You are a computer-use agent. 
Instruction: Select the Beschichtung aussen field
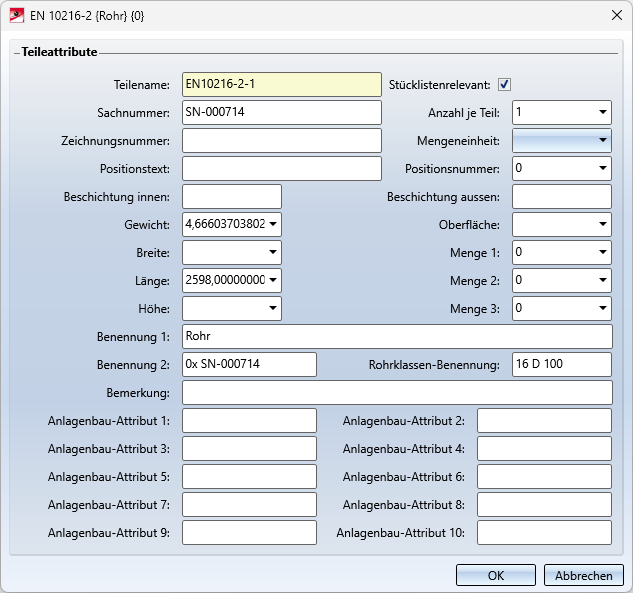pos(562,197)
